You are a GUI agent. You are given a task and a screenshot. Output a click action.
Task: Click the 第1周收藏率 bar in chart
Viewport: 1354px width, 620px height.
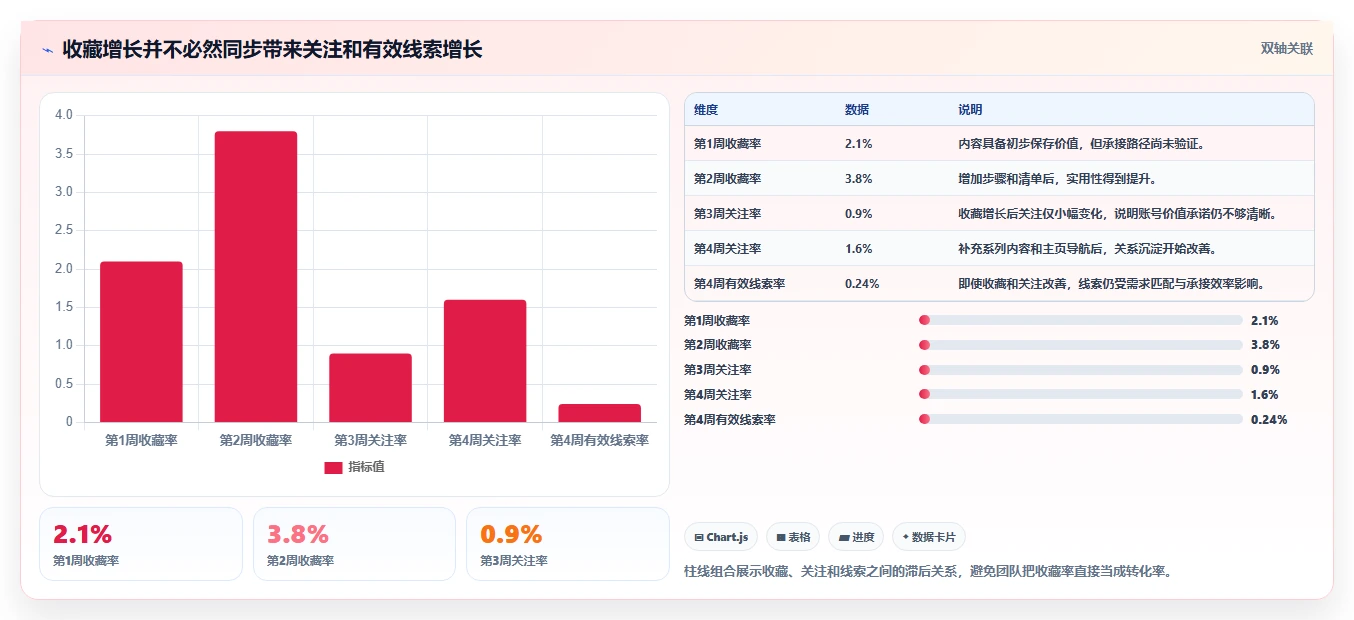141,342
